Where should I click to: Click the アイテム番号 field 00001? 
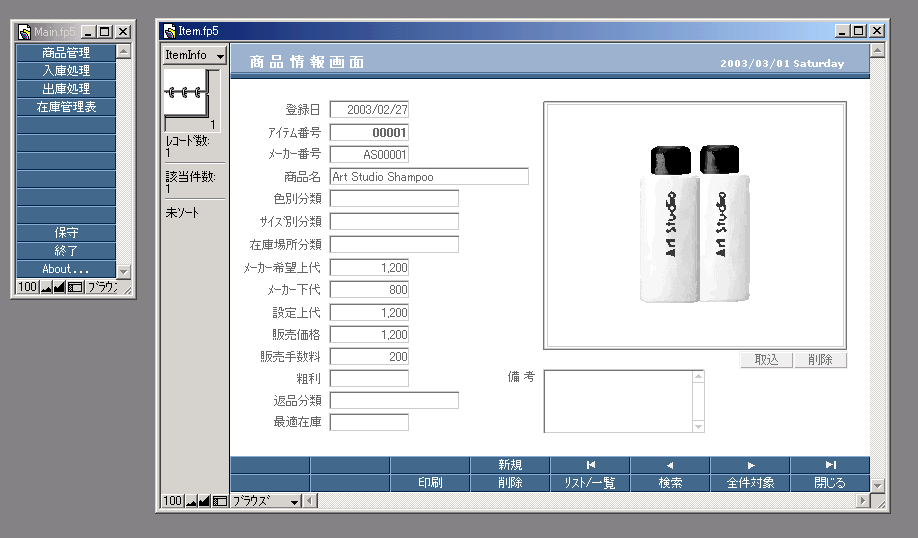point(369,132)
